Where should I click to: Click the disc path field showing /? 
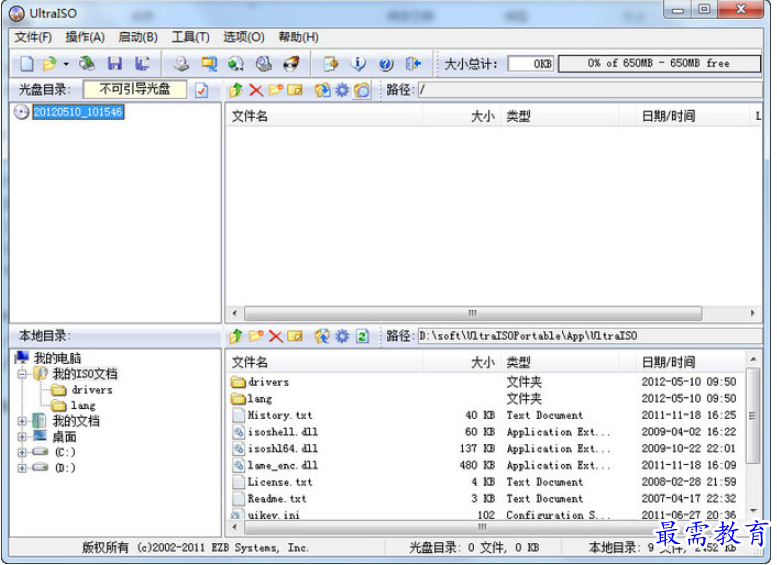(590, 90)
